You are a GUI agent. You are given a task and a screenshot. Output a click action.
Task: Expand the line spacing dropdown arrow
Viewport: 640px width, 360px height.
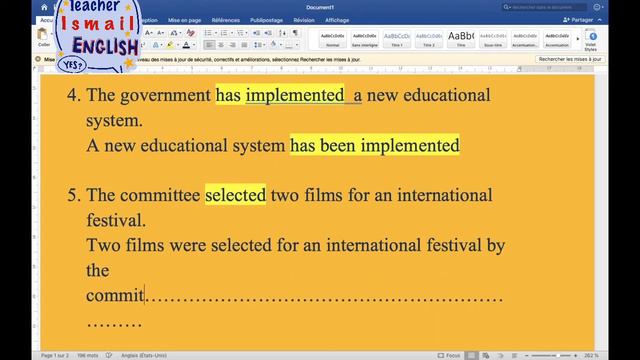coord(264,45)
